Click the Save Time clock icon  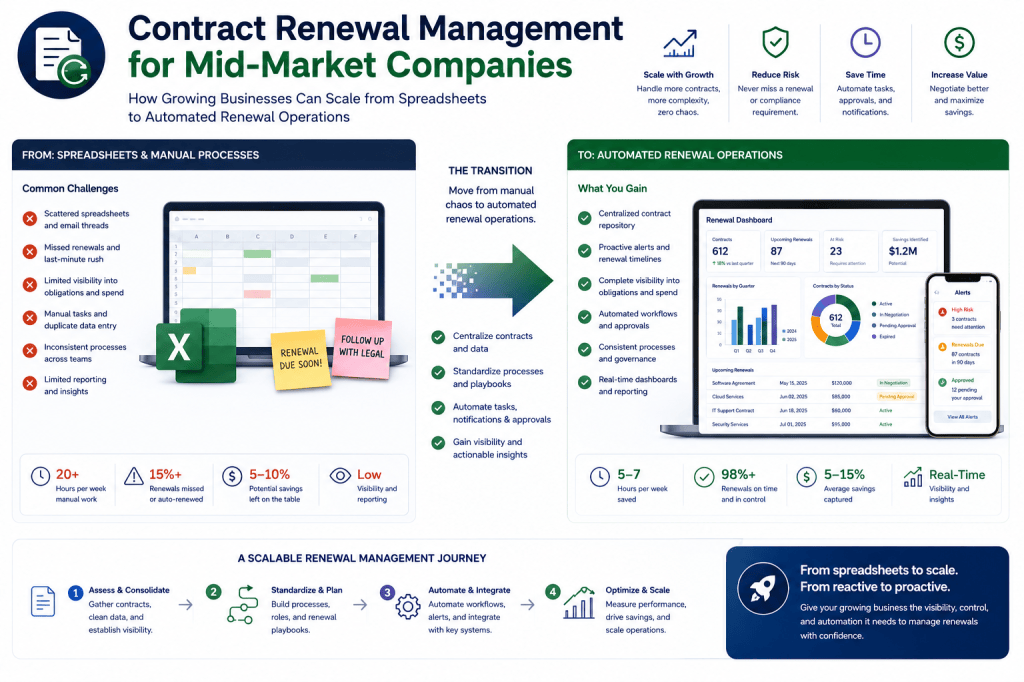[865, 42]
